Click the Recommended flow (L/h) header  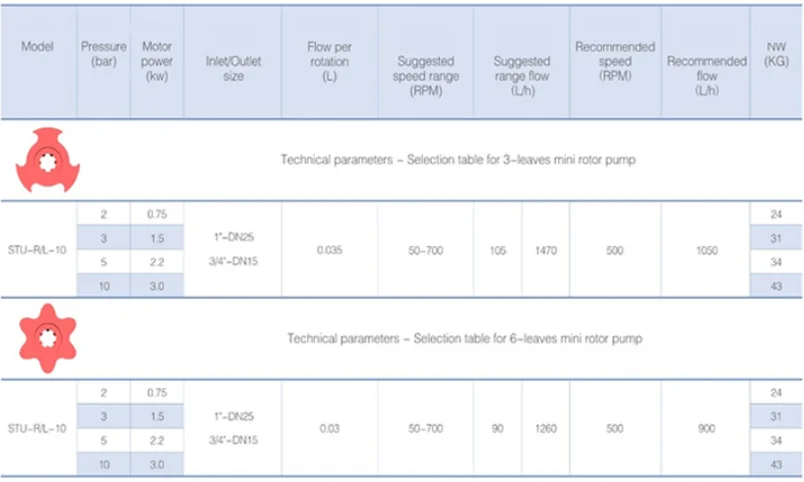[707, 76]
